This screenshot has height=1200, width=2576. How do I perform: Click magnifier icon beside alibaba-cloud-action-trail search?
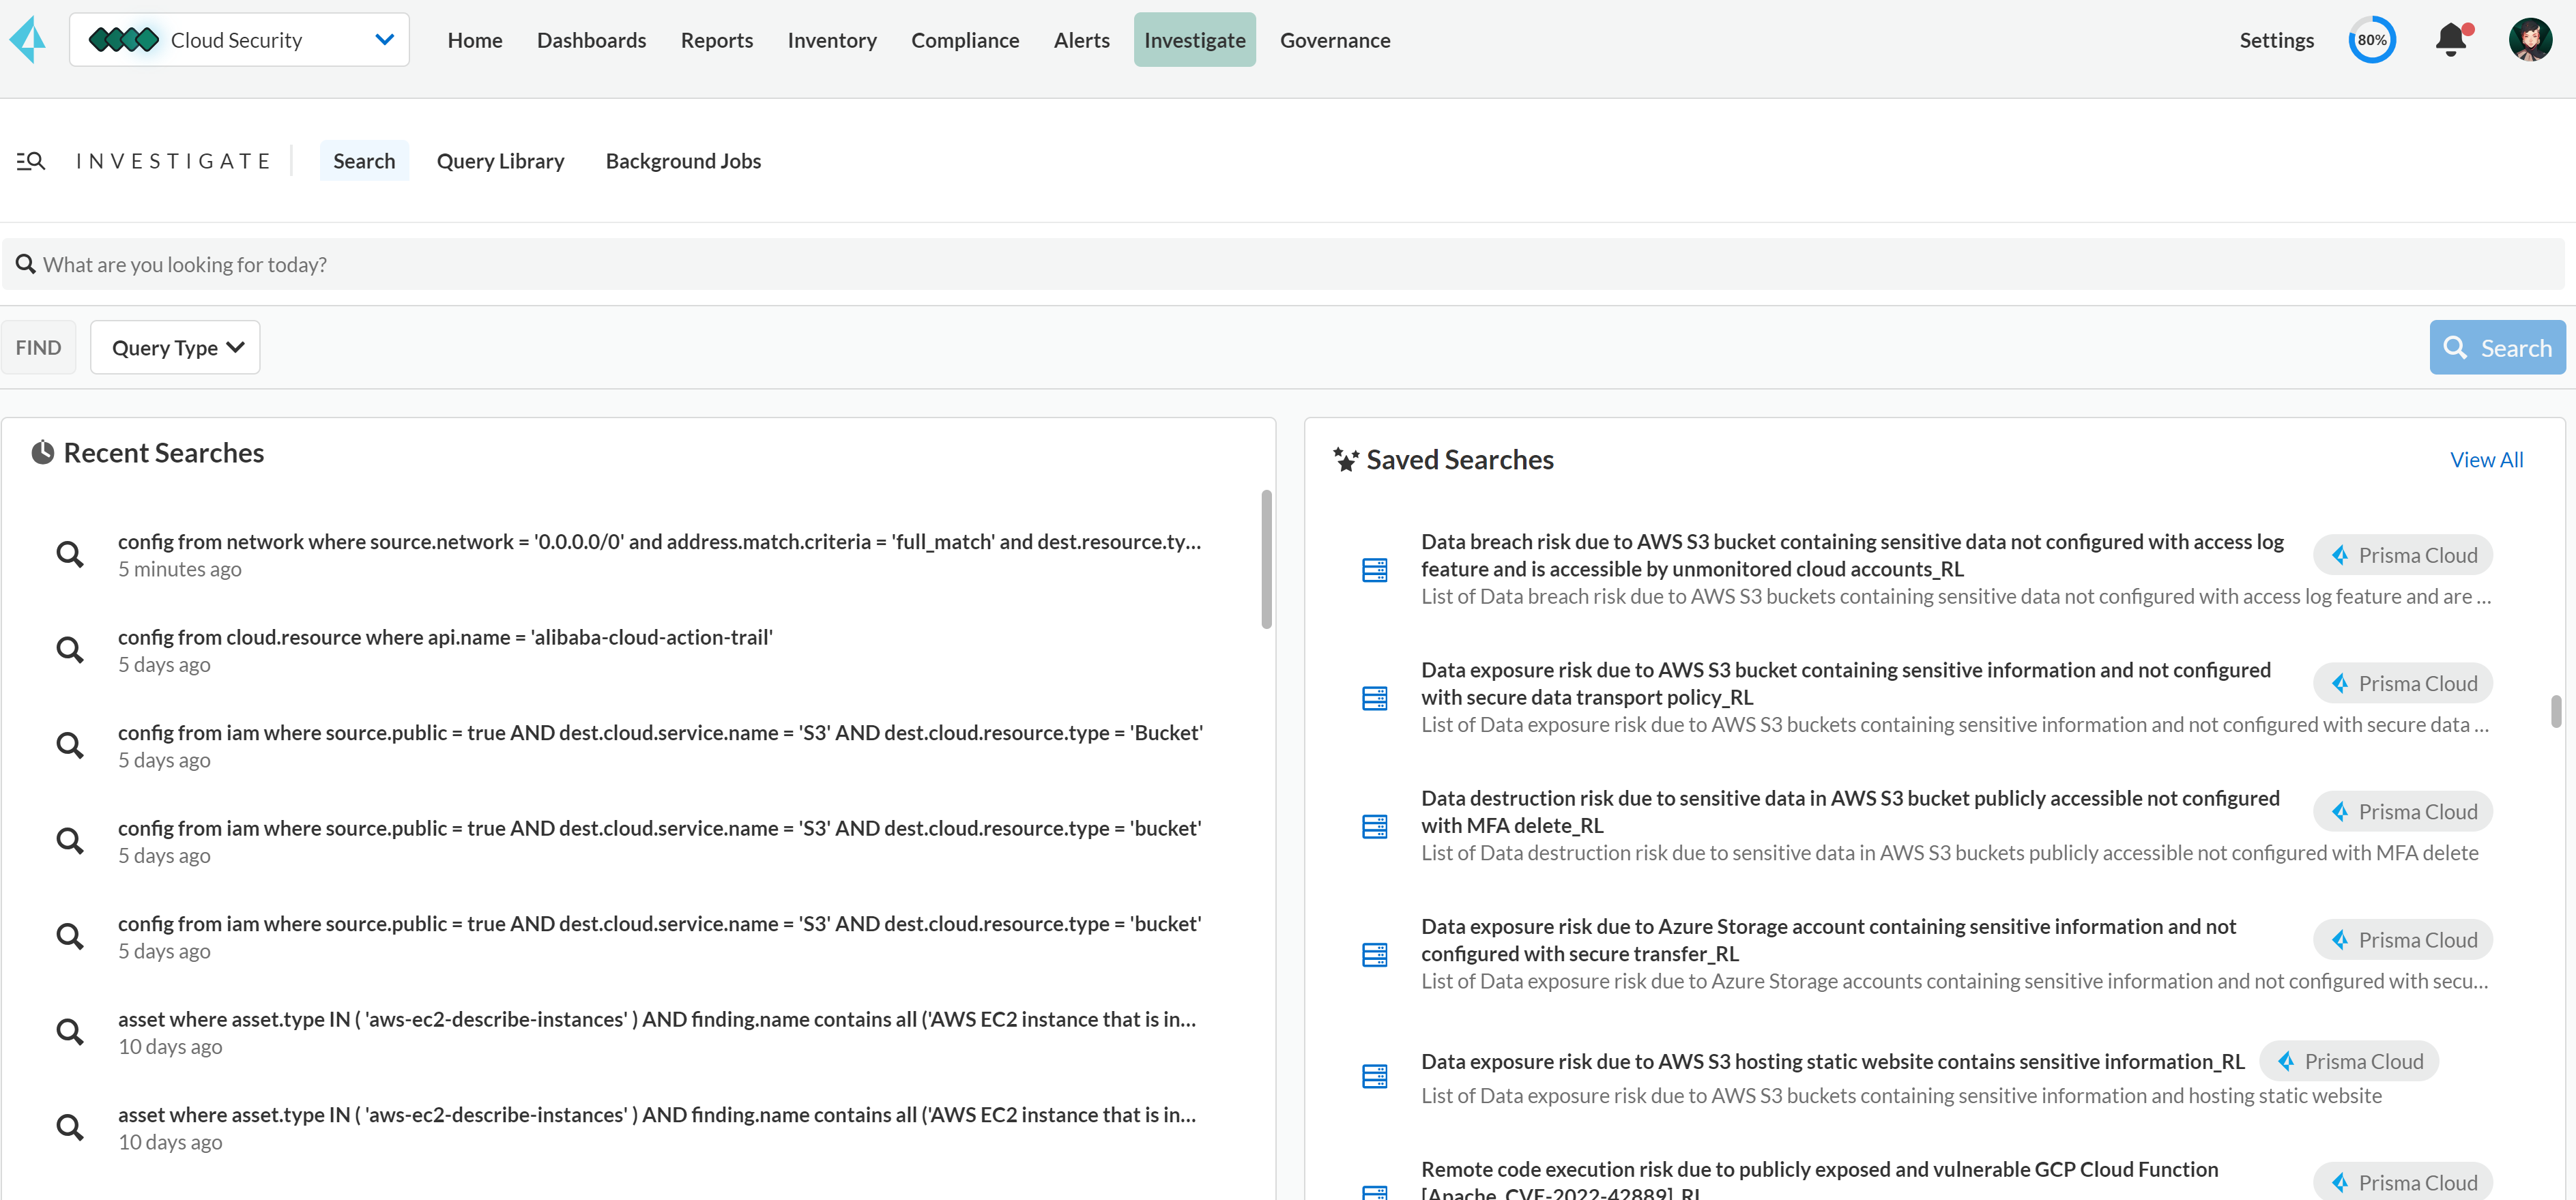[x=70, y=650]
